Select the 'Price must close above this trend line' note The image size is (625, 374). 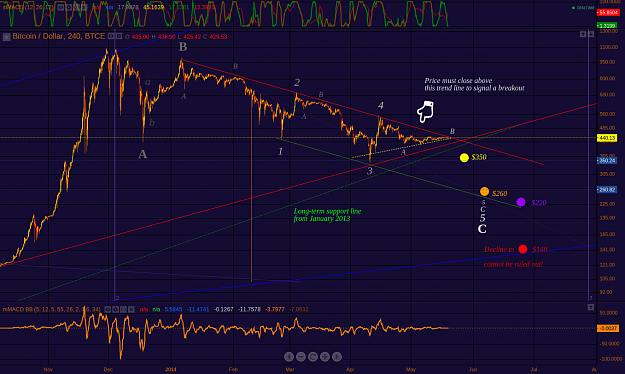coord(474,84)
